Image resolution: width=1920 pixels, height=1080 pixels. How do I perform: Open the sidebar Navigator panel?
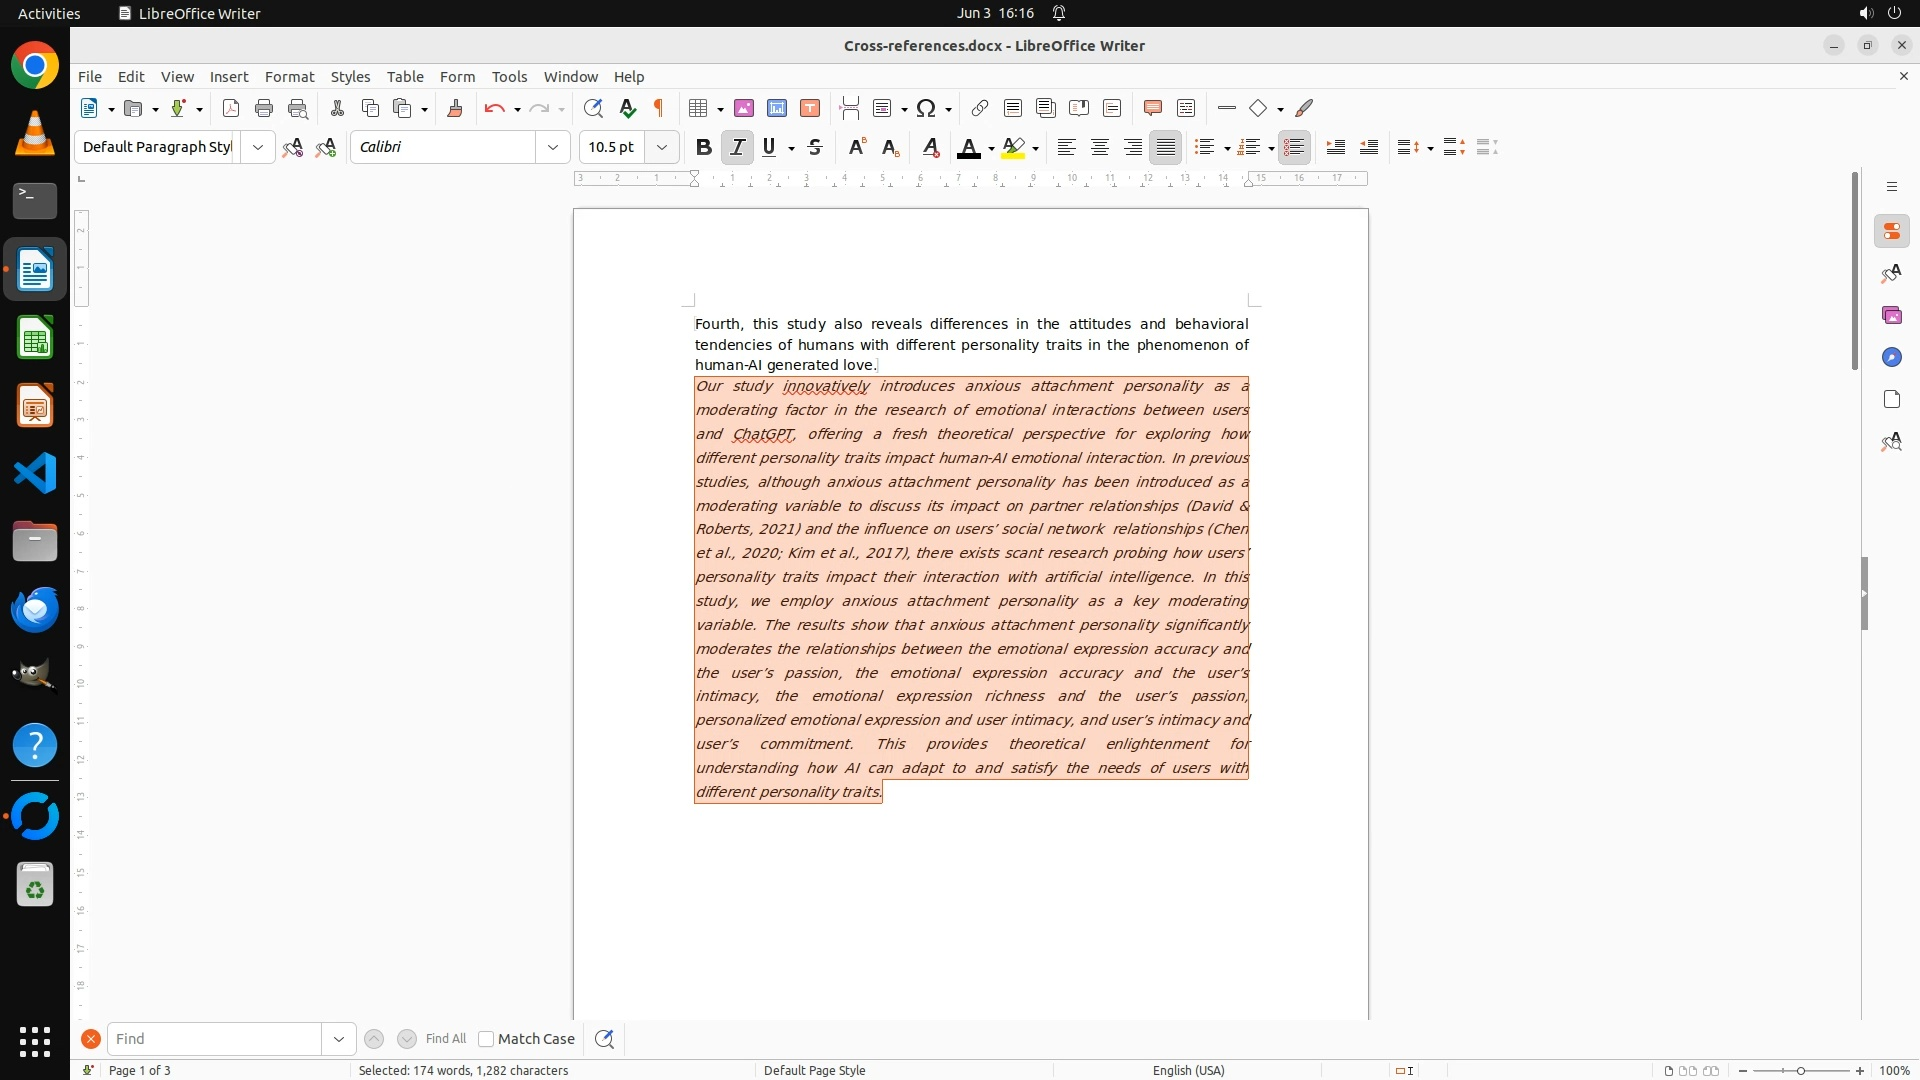pos(1891,357)
